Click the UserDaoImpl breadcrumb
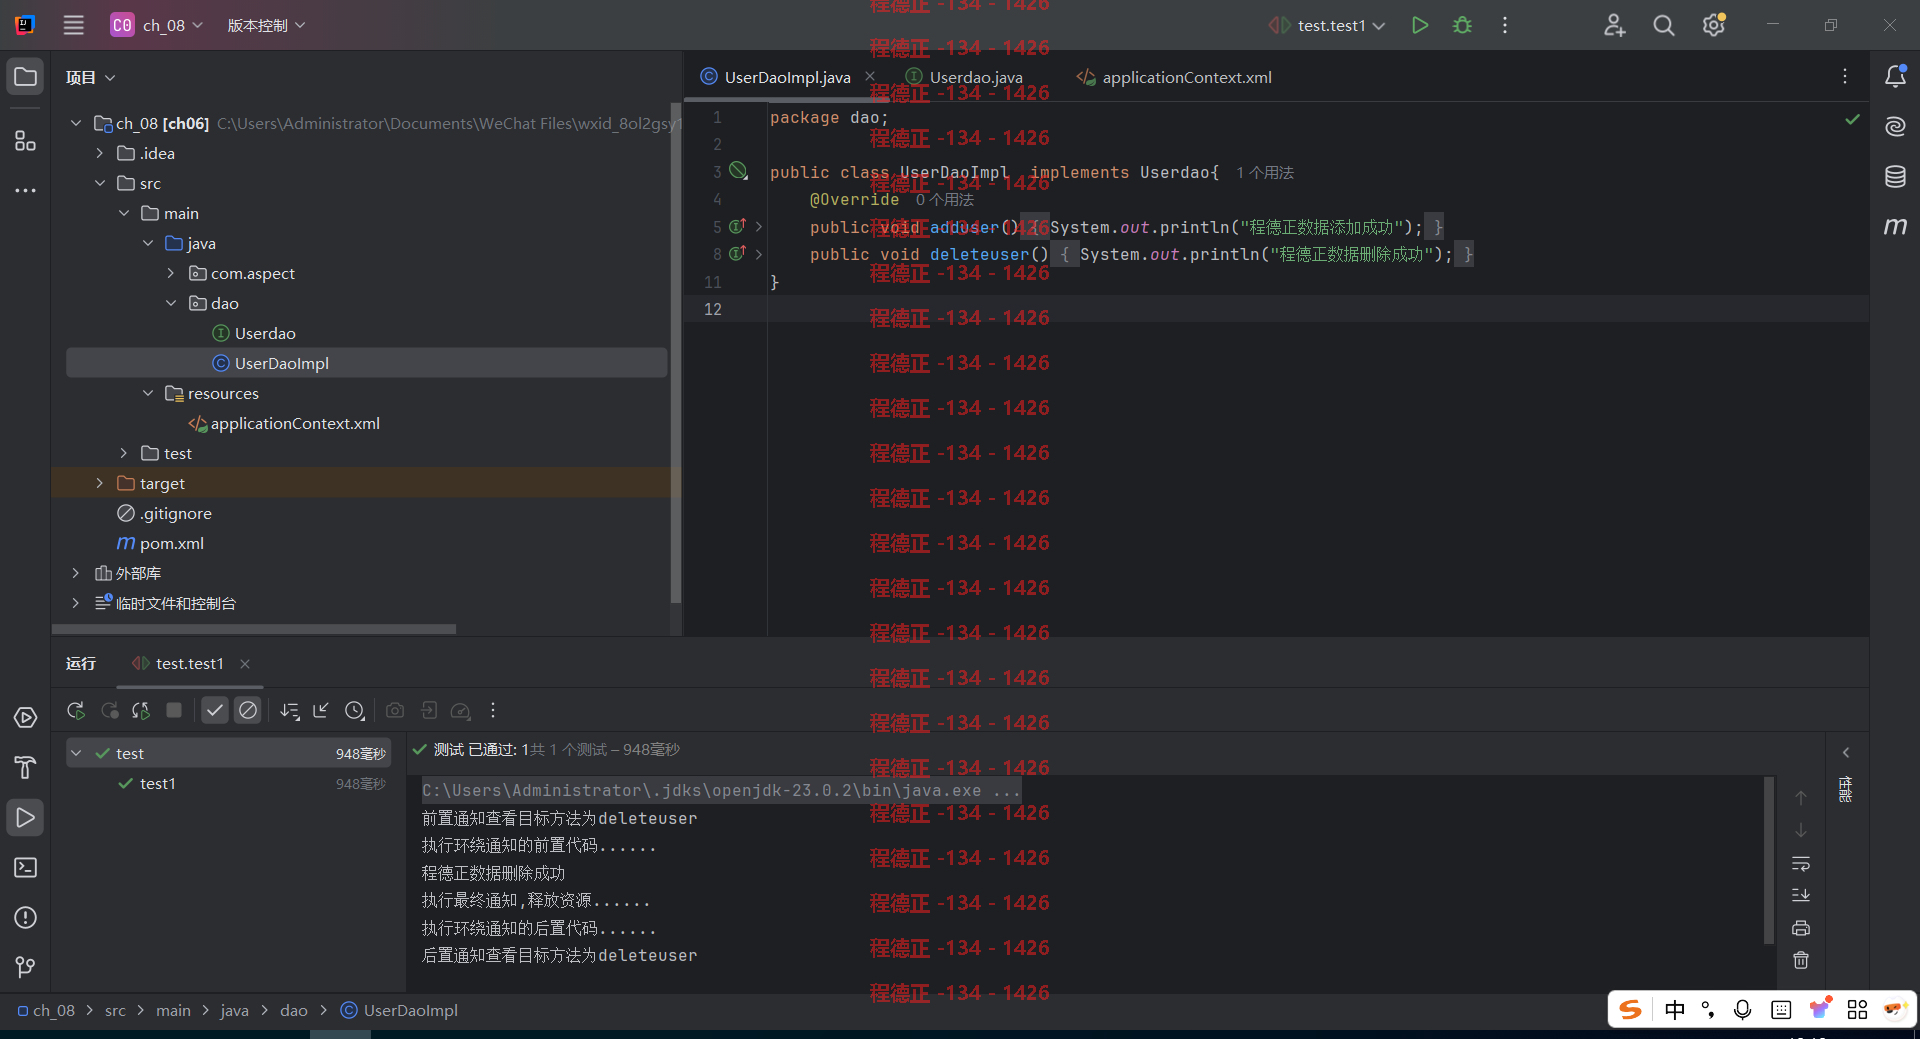The width and height of the screenshot is (1920, 1039). tap(400, 1010)
